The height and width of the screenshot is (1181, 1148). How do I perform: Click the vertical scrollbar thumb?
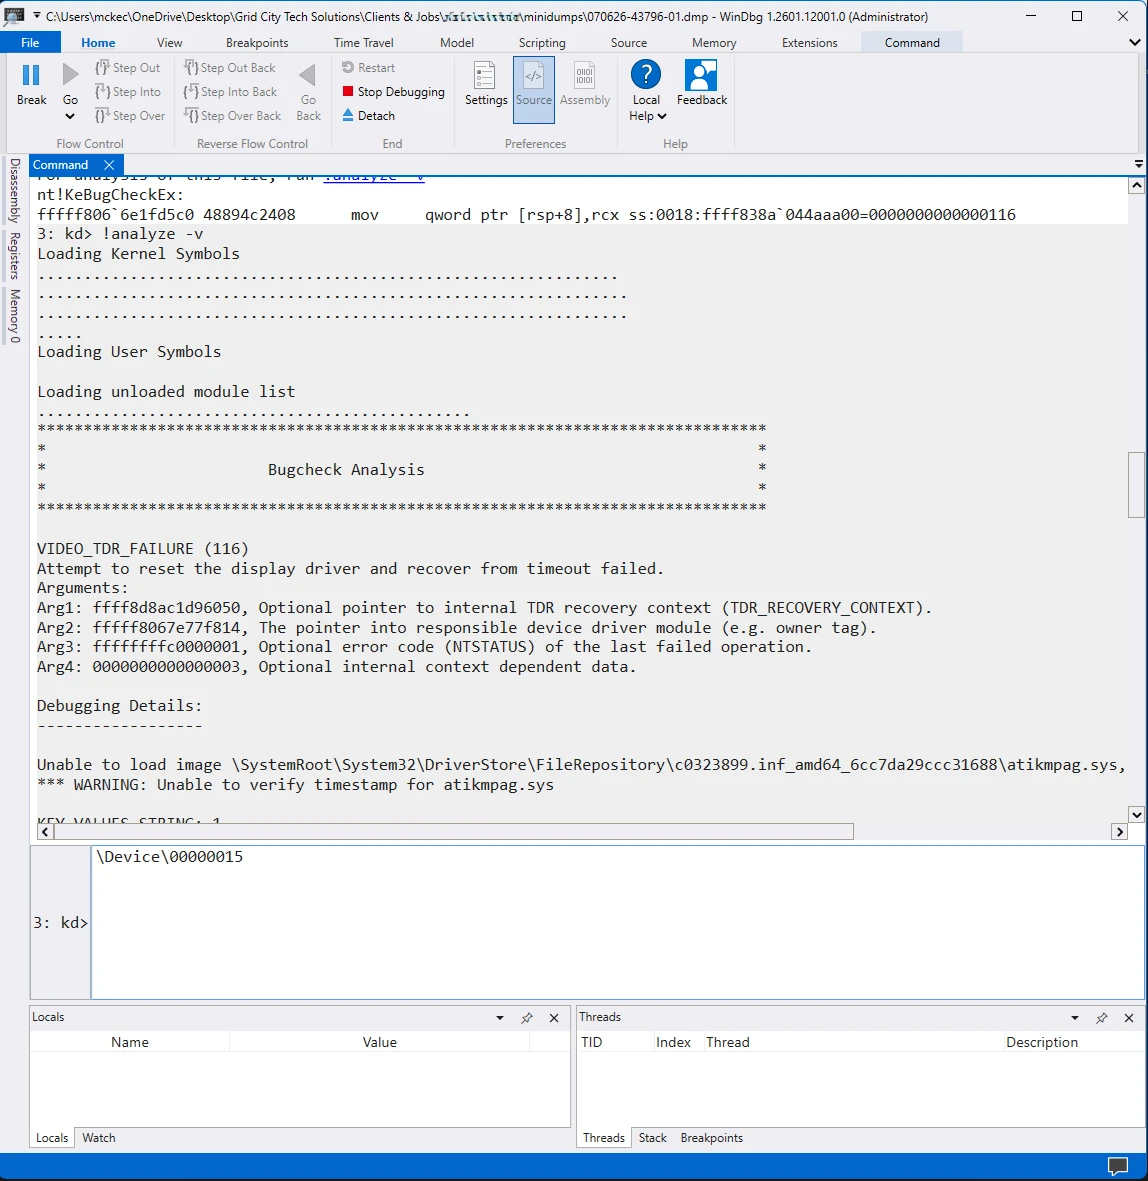click(1136, 484)
